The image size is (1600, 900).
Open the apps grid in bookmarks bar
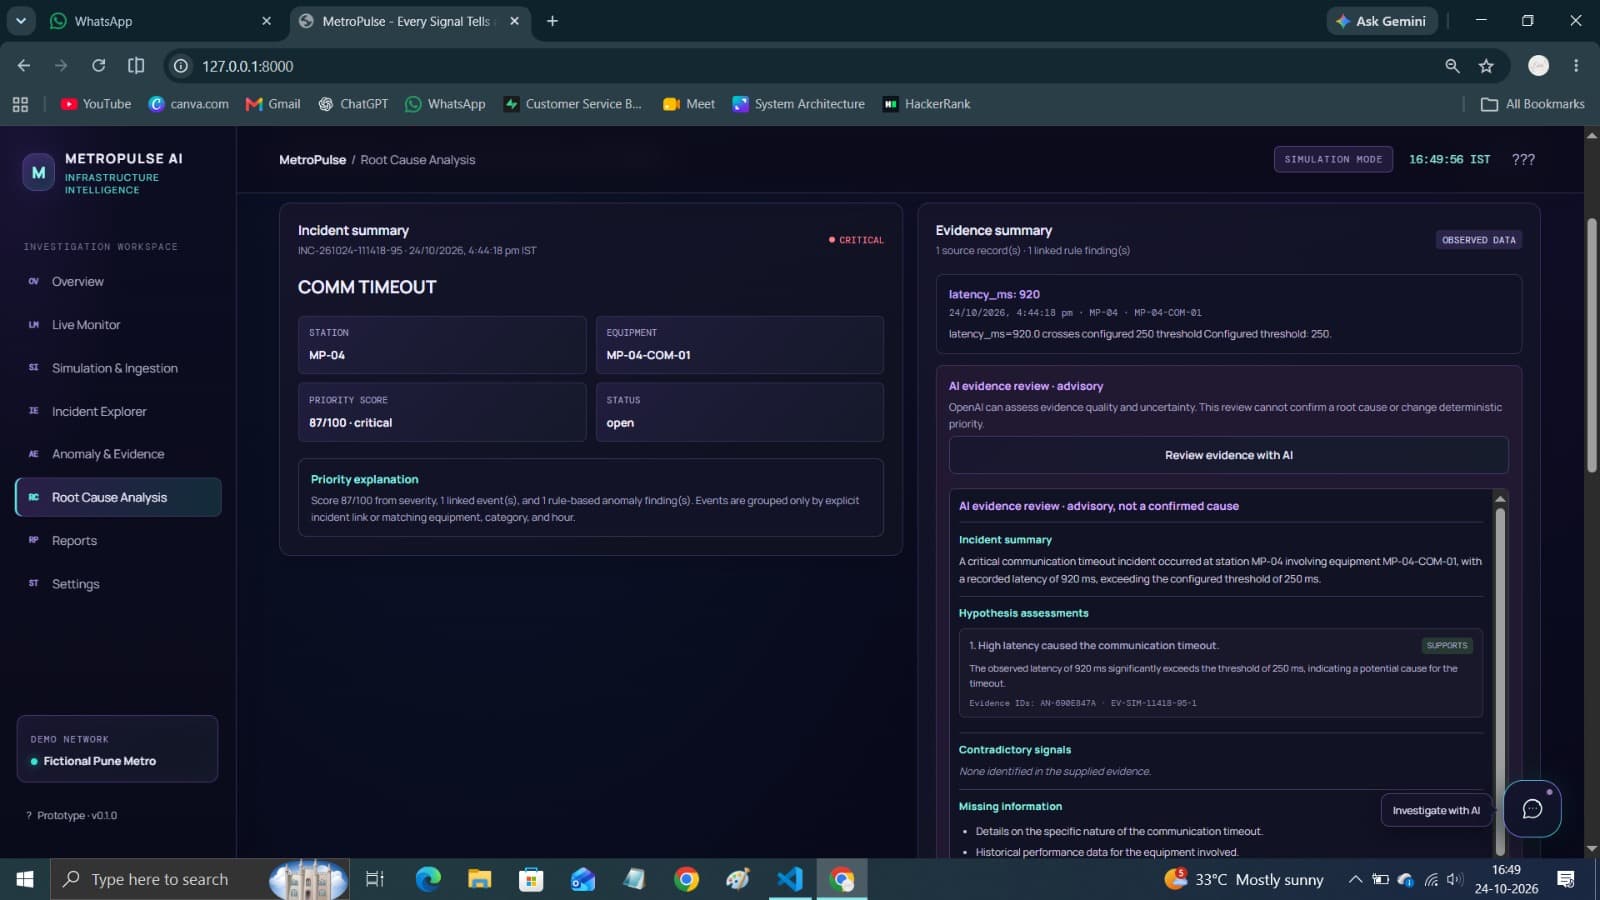[x=20, y=104]
